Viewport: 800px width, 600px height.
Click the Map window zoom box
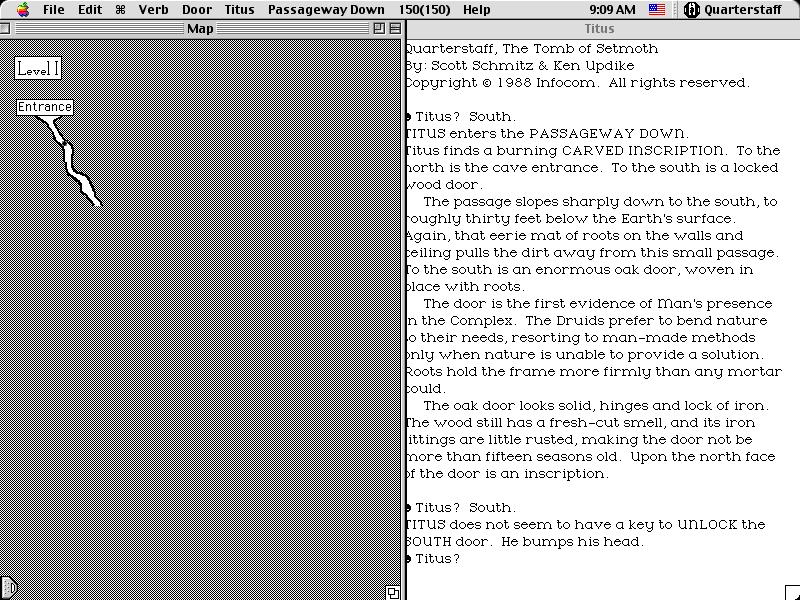(379, 29)
